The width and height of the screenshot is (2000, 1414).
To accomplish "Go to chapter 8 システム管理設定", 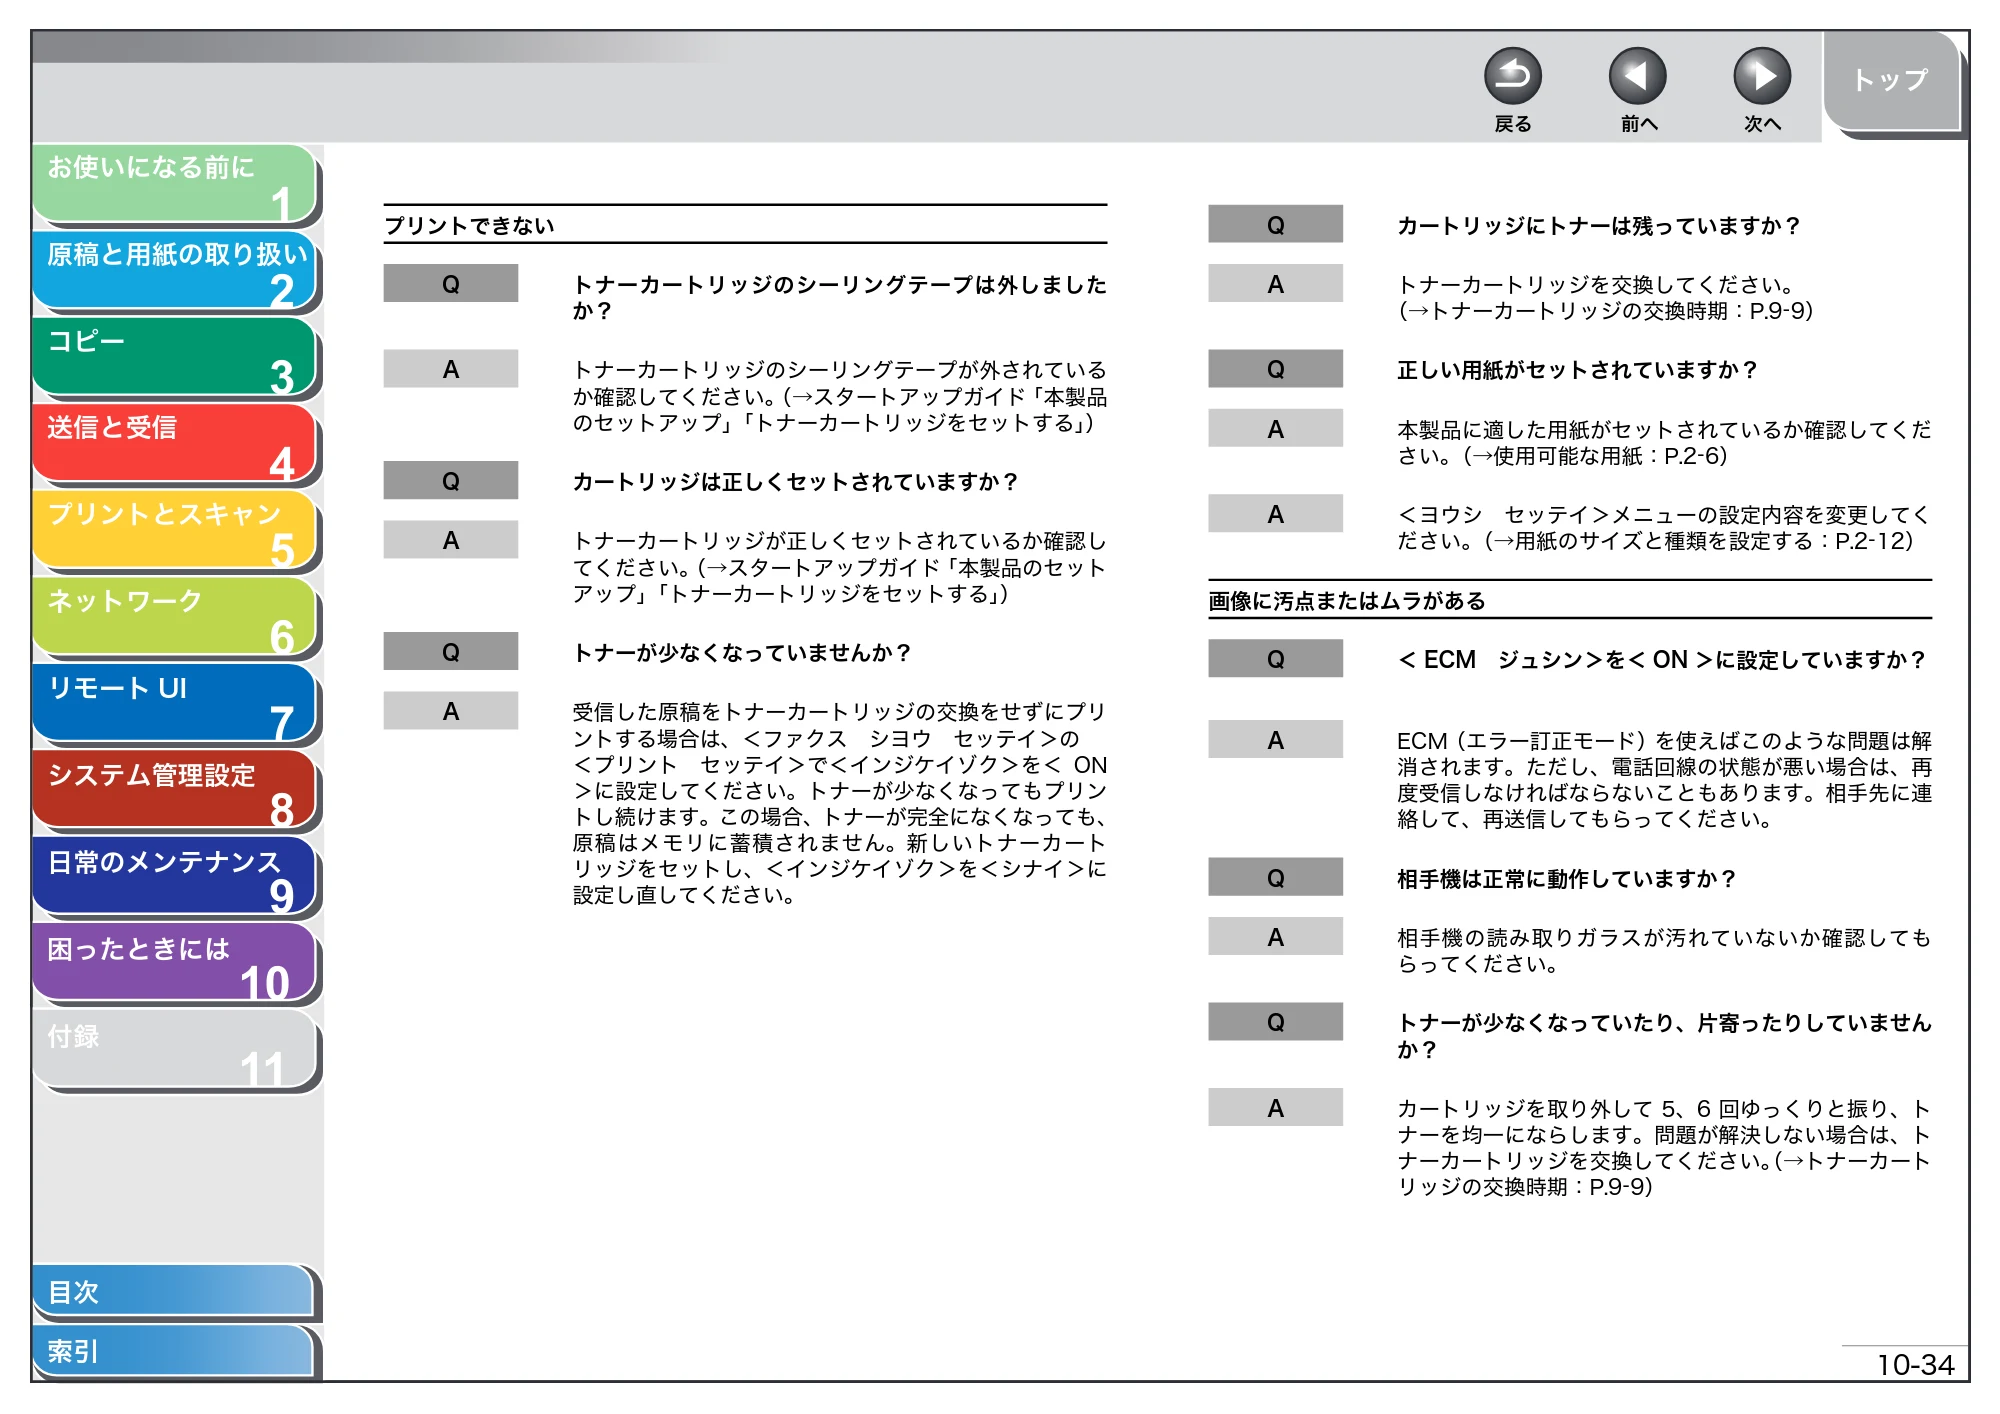I will (x=174, y=790).
